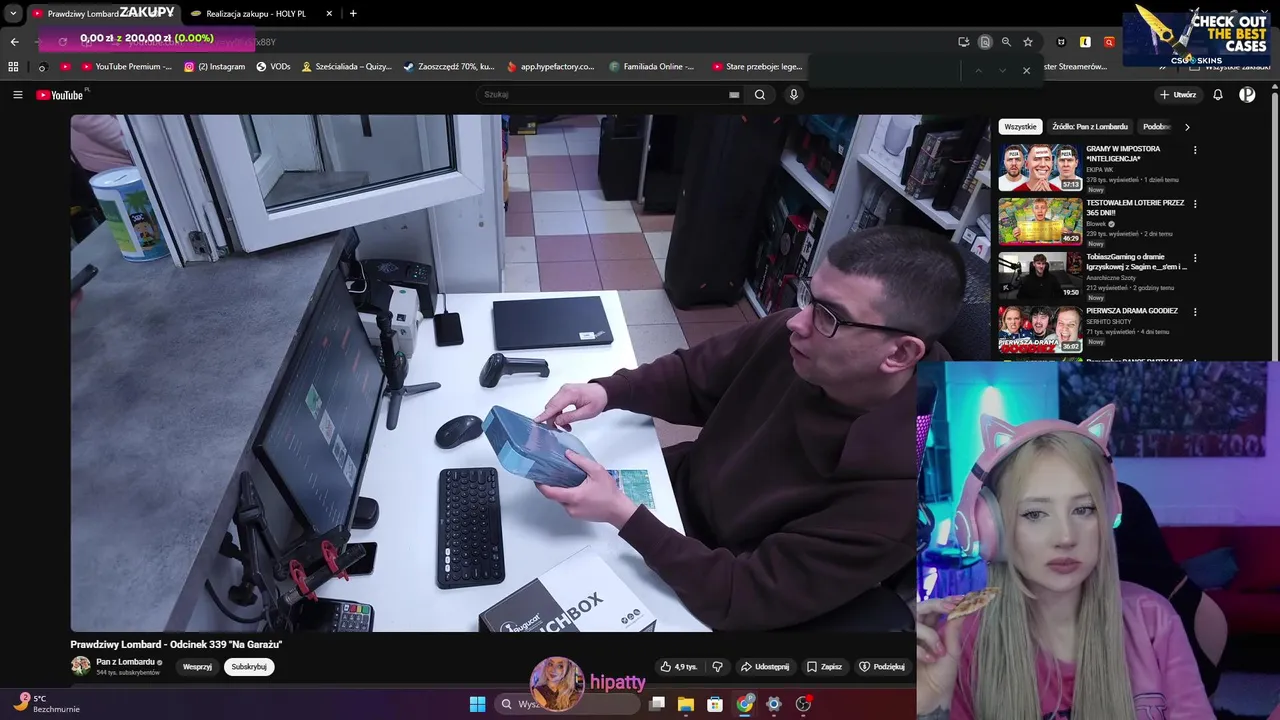Open the YouTube hamburger guide menu
The image size is (1280, 720).
click(17, 95)
